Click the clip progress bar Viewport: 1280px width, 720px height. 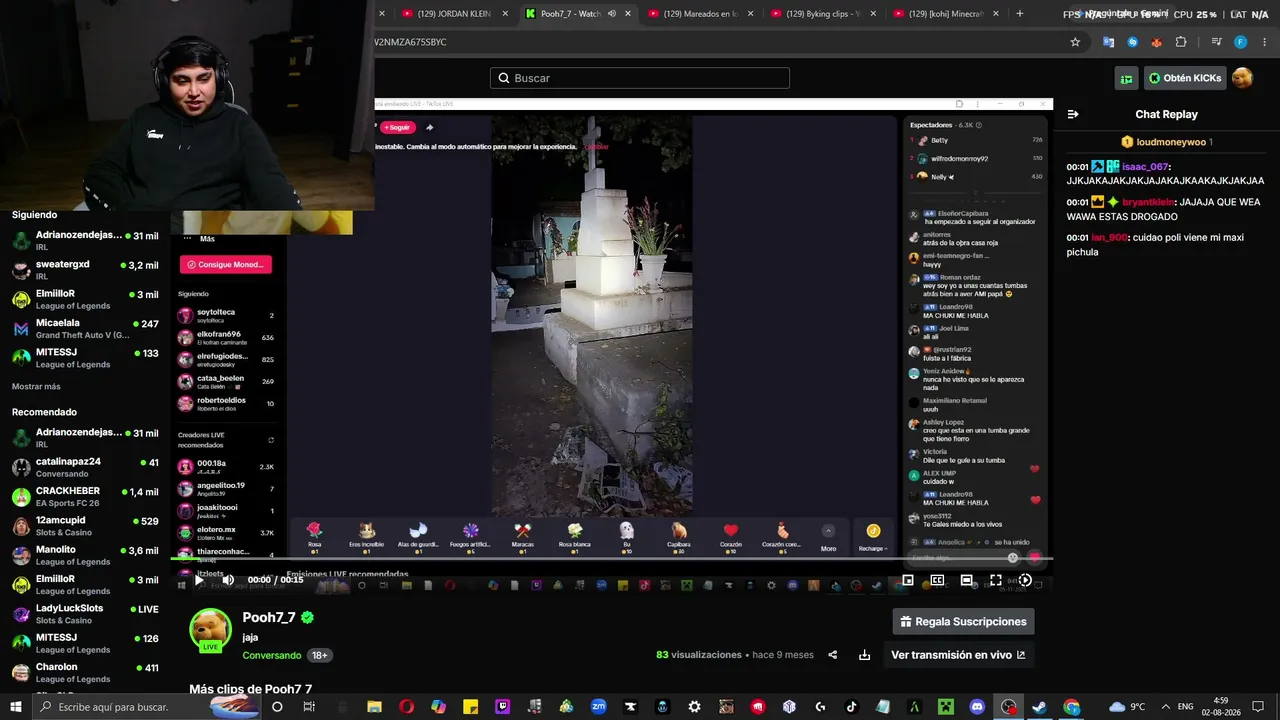pyautogui.click(x=611, y=560)
